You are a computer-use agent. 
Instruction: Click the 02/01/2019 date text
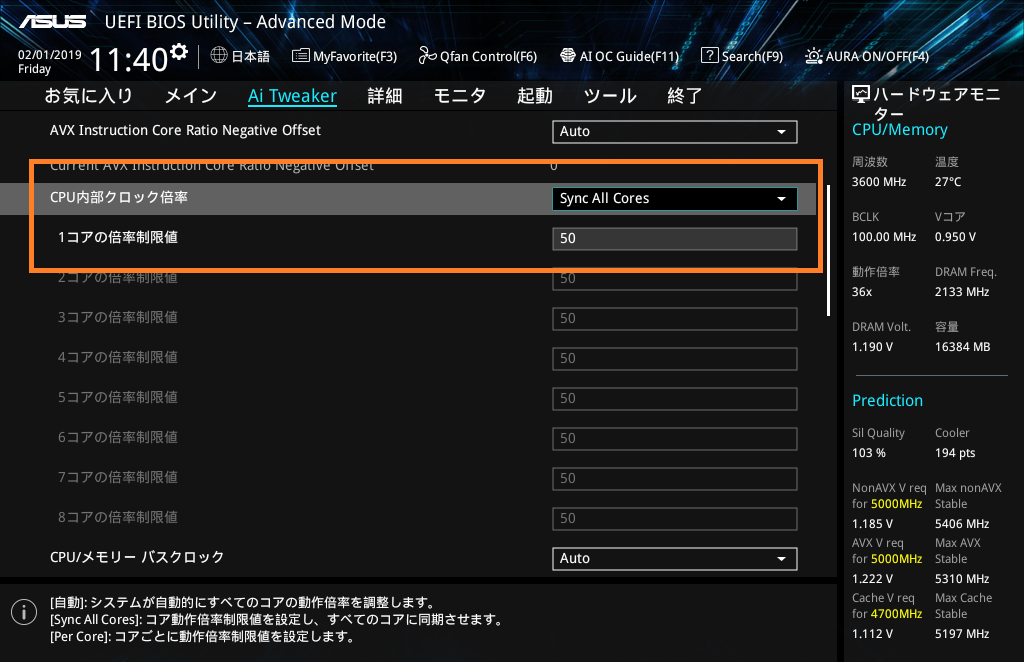click(x=50, y=55)
